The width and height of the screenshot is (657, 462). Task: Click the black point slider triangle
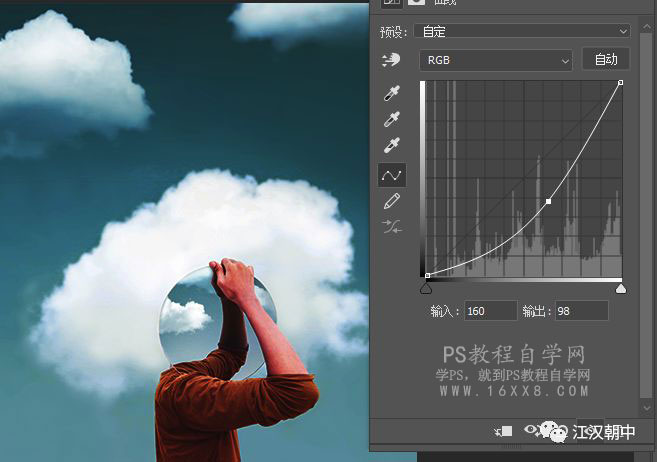[x=426, y=289]
